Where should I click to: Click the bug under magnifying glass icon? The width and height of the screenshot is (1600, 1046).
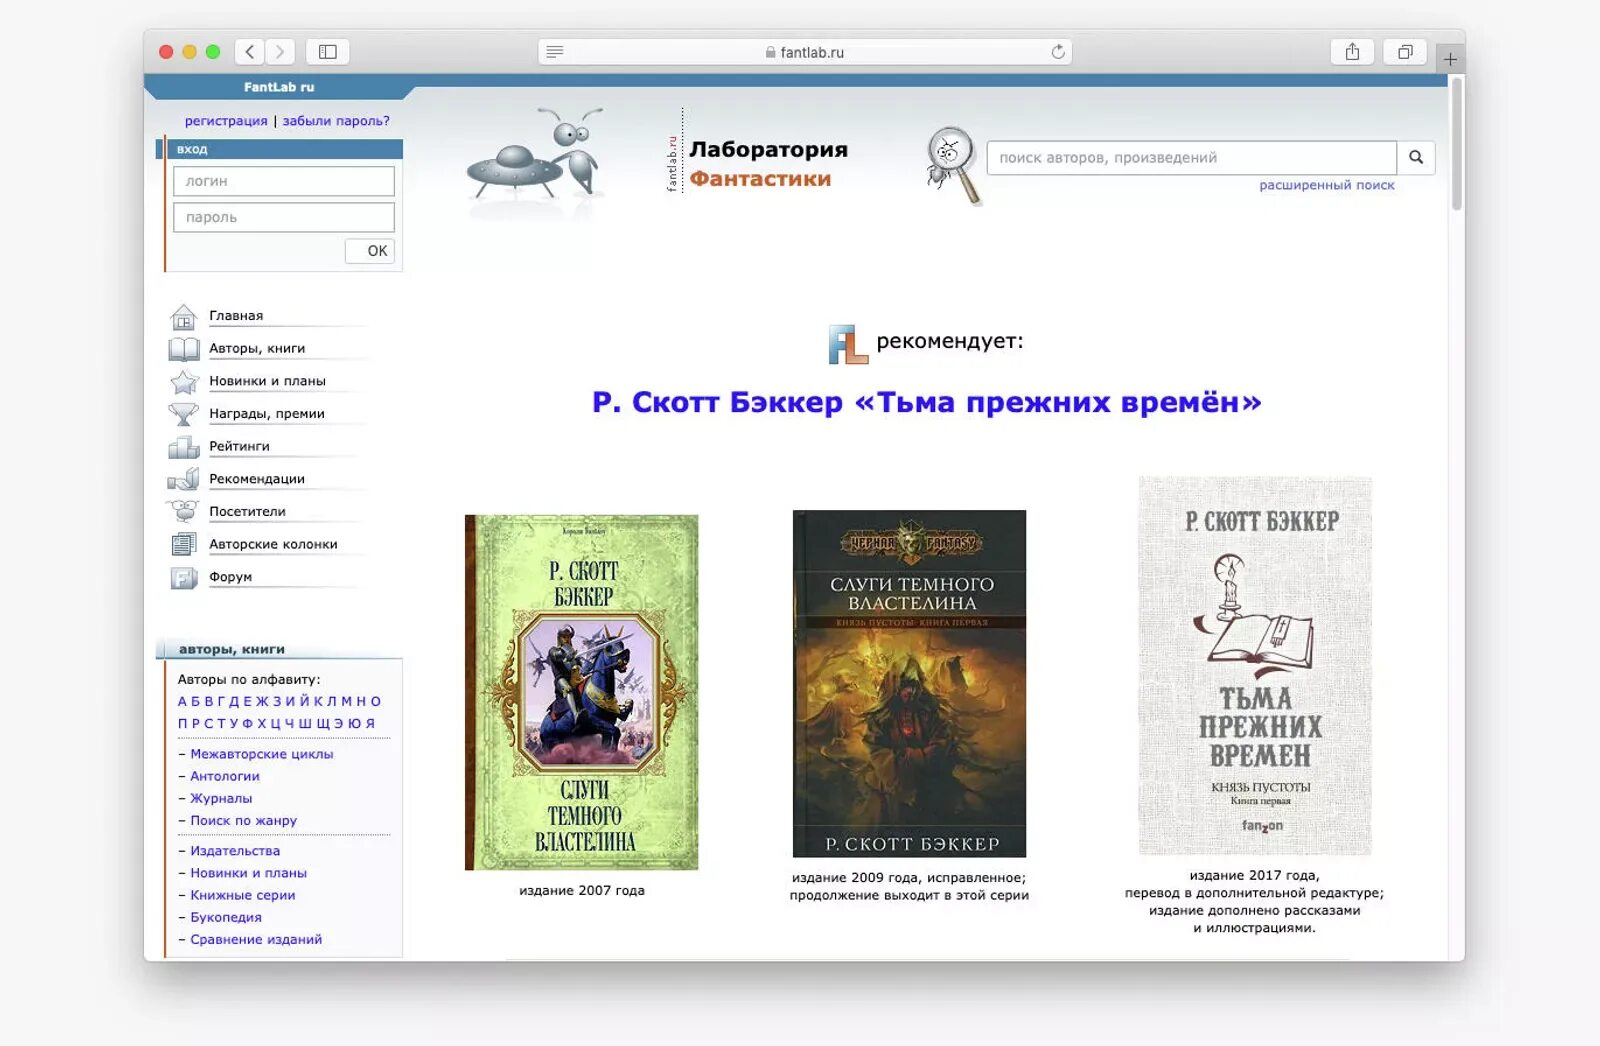point(953,165)
